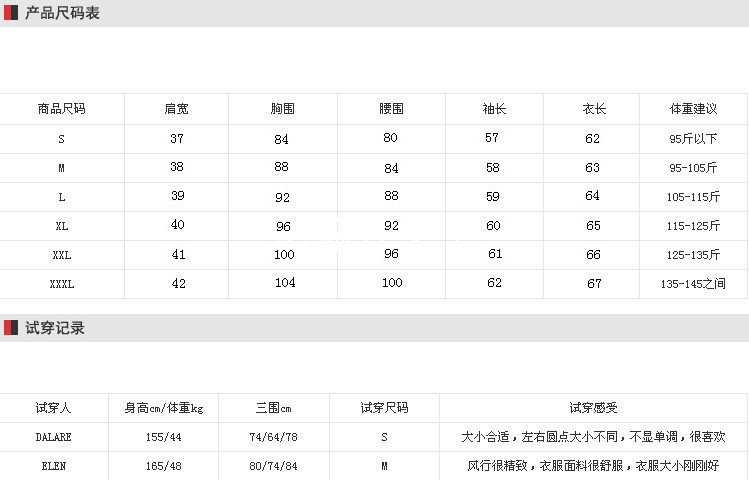Select the 试穿记录 section heading

click(x=55, y=328)
